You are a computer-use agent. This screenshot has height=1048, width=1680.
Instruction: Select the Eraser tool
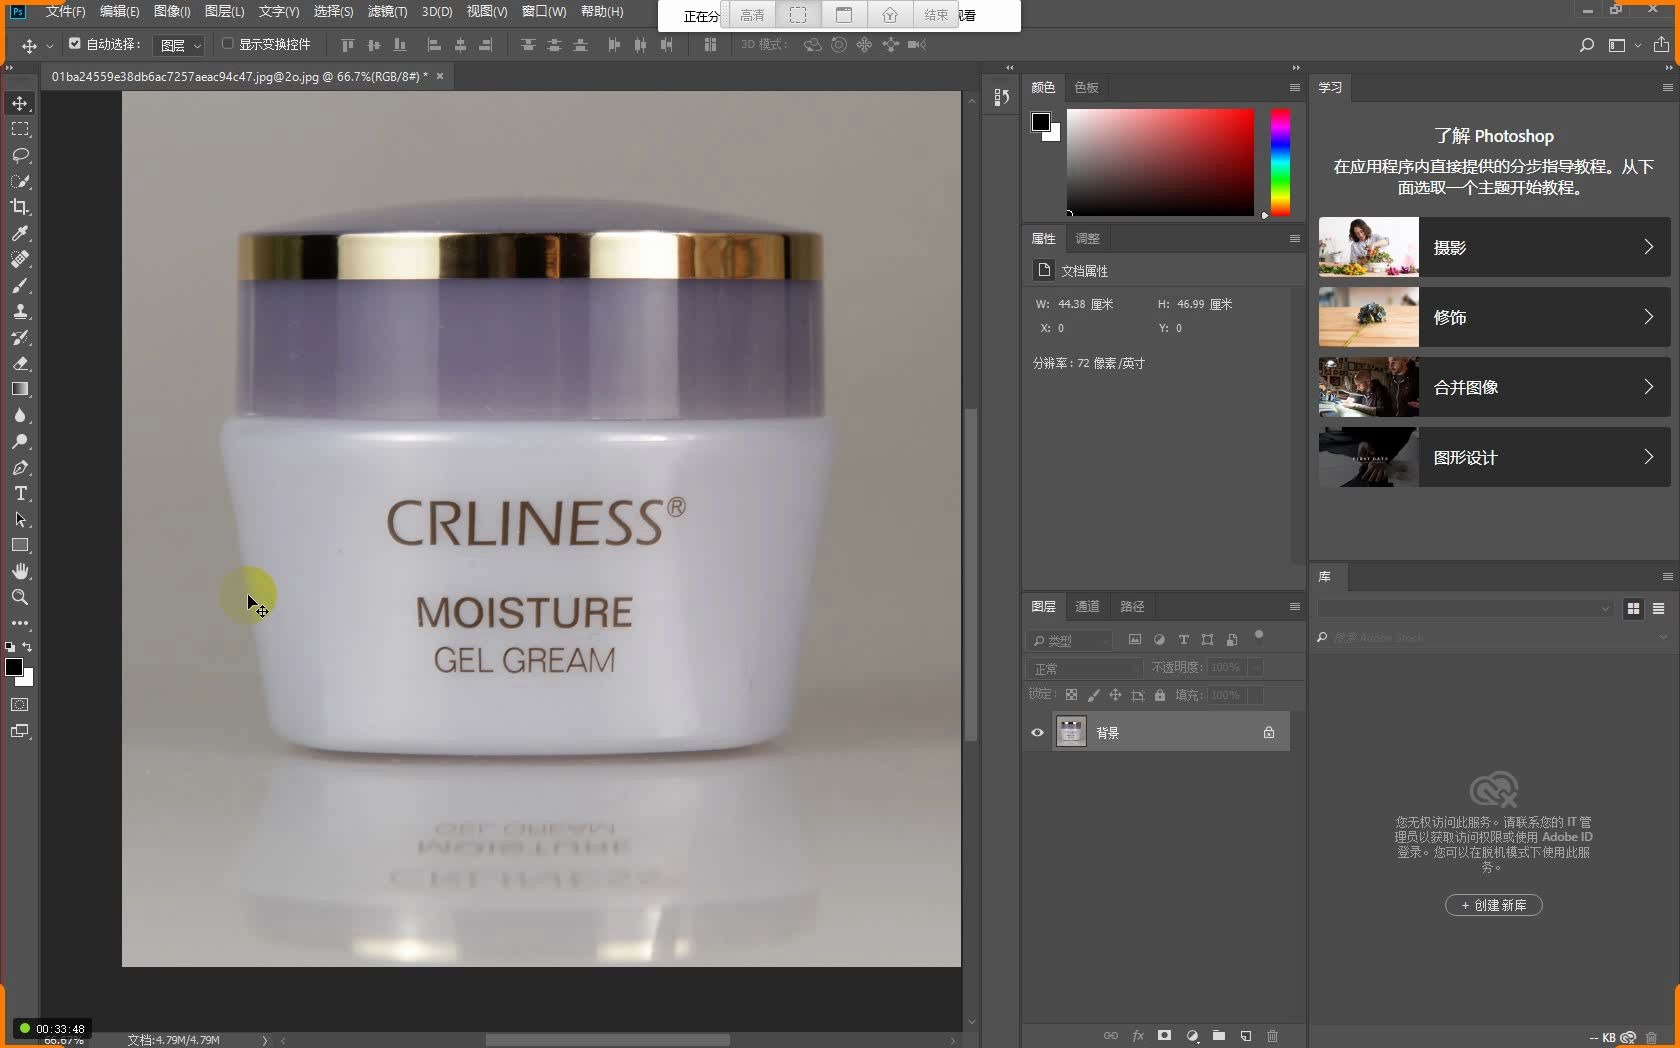tap(20, 364)
